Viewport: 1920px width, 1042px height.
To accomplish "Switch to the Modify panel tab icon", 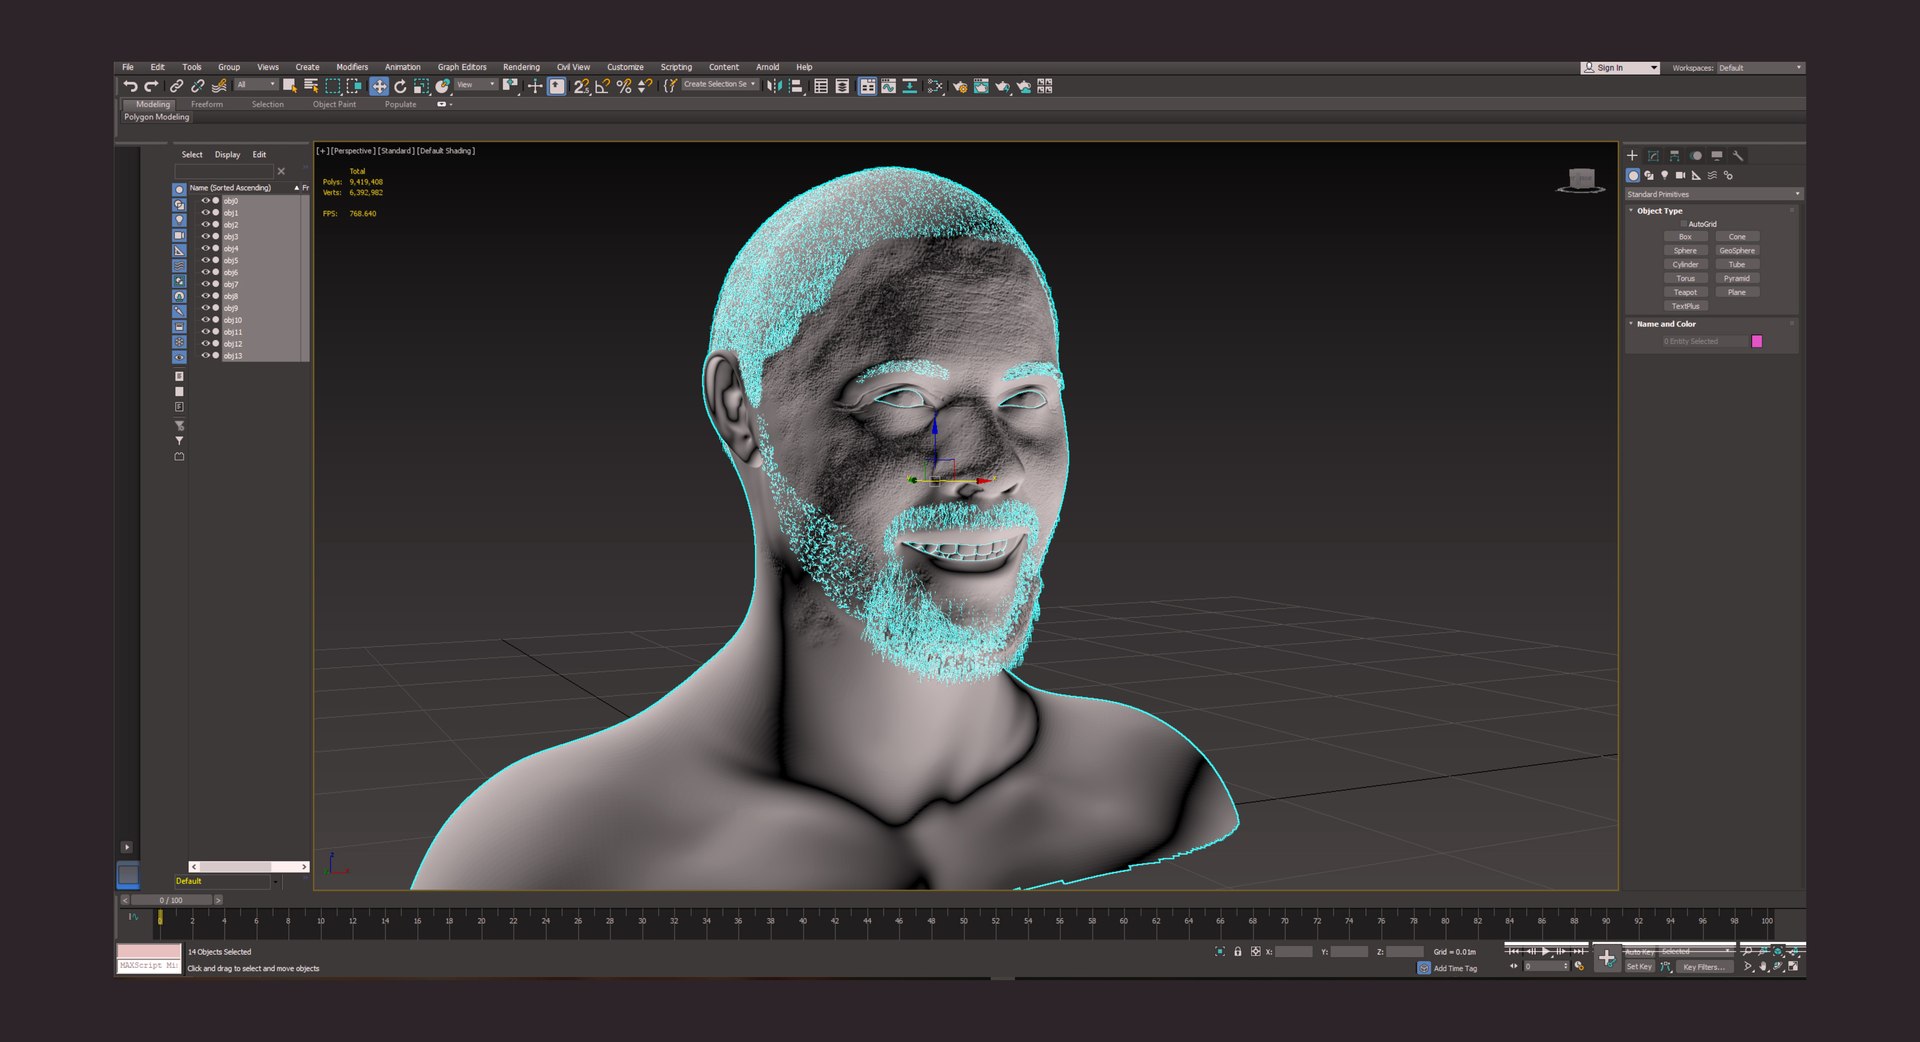I will click(1653, 155).
